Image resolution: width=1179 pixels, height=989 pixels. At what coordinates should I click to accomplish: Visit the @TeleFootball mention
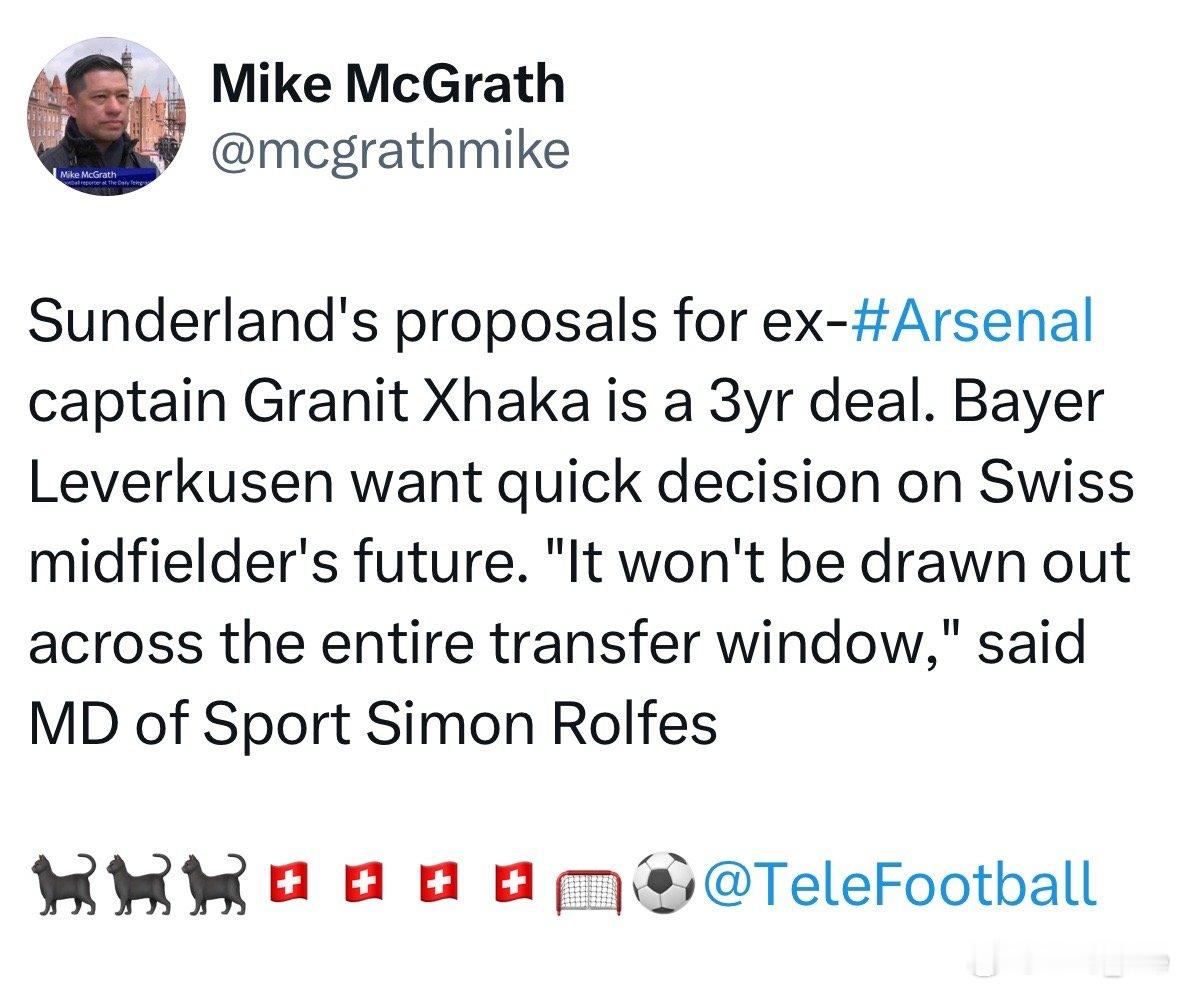pyautogui.click(x=899, y=884)
